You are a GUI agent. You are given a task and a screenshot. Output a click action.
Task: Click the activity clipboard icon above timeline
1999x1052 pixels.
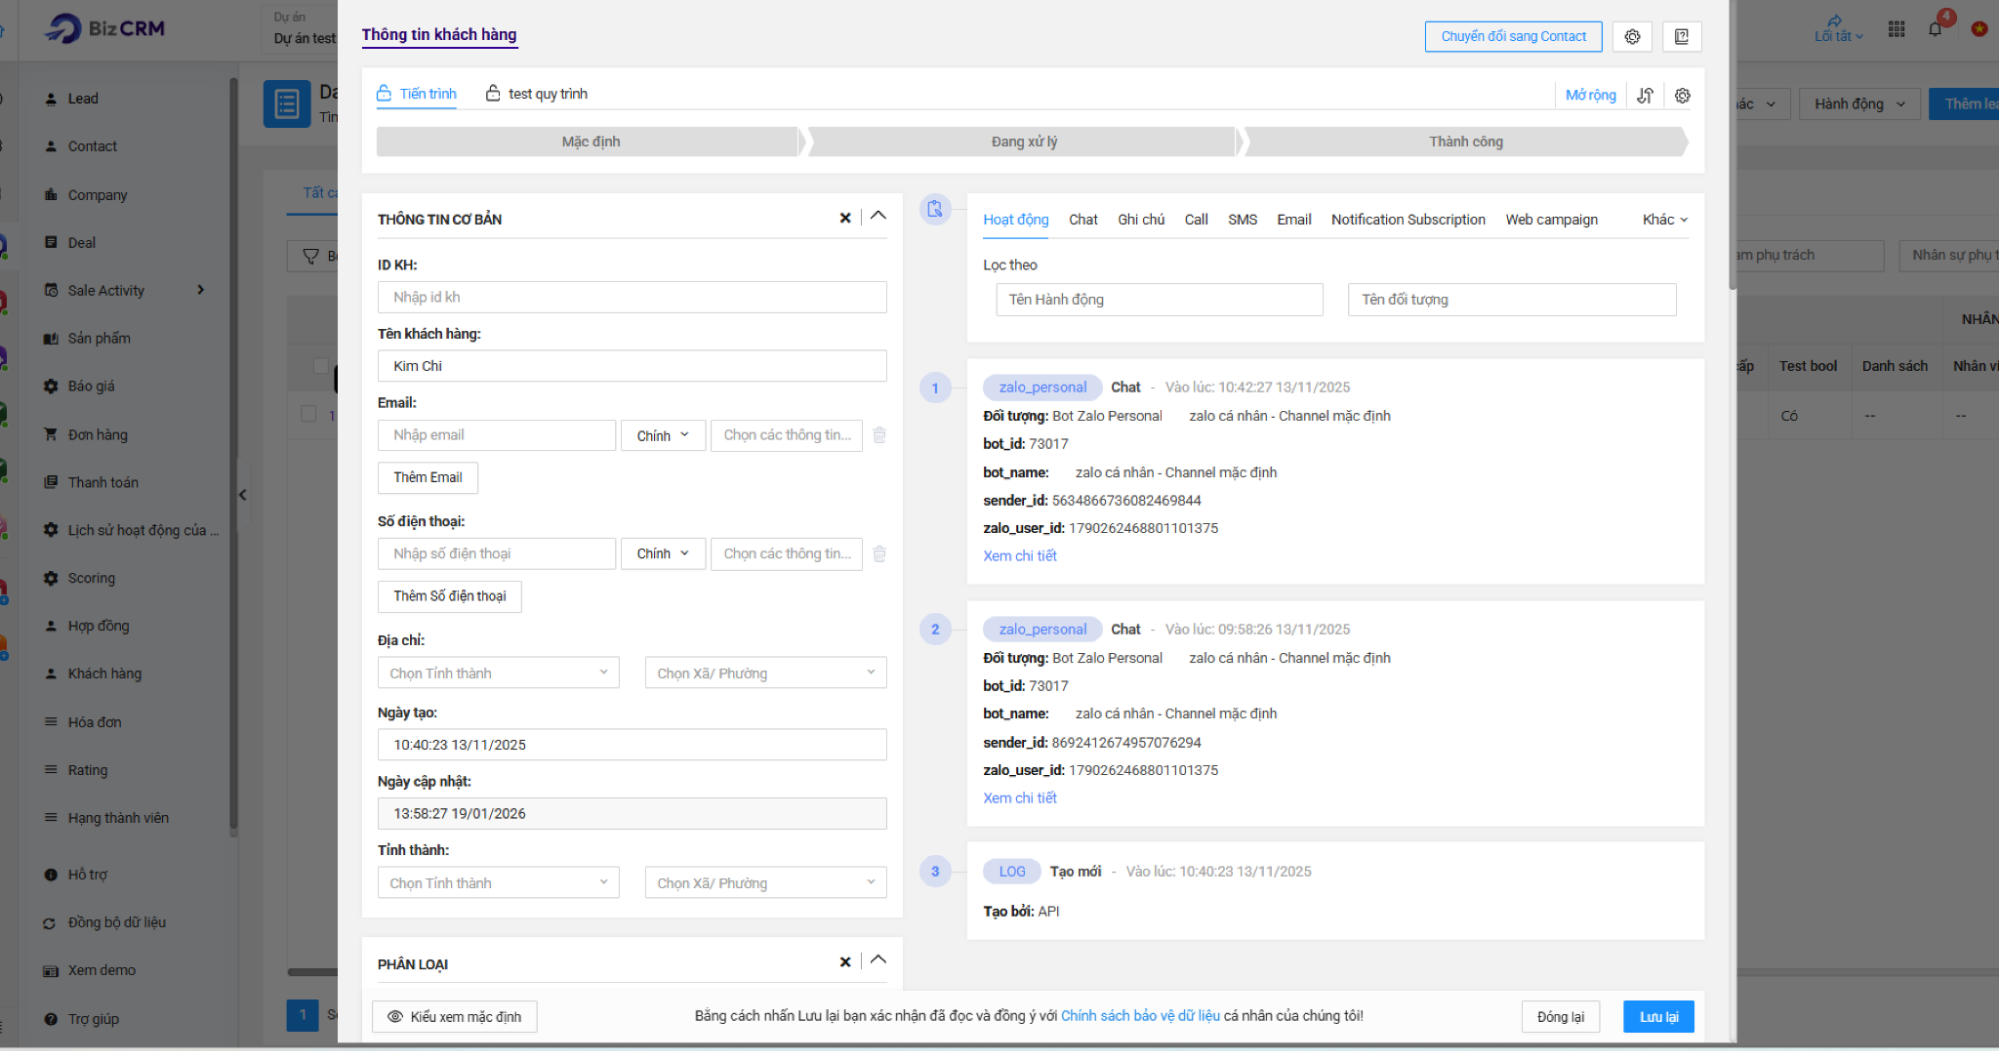click(x=935, y=209)
